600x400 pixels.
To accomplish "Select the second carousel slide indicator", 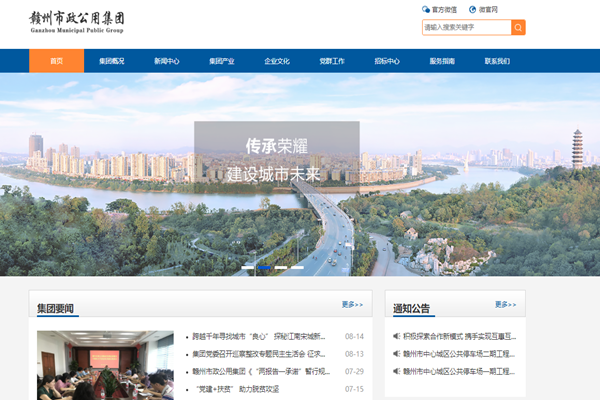I will tap(264, 268).
